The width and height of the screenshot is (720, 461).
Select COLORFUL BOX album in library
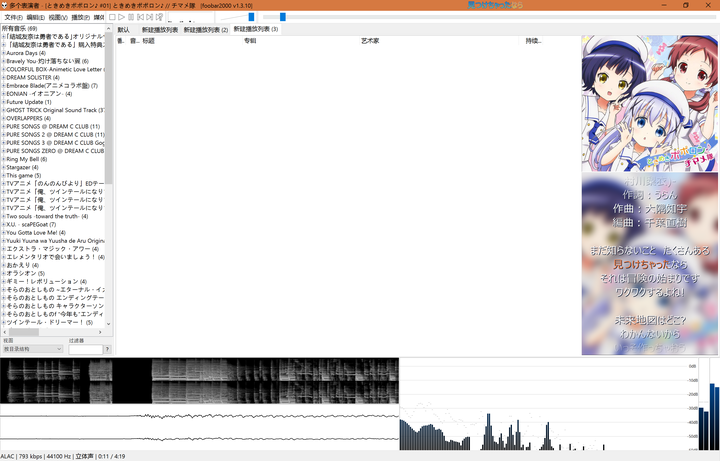pyautogui.click(x=55, y=69)
